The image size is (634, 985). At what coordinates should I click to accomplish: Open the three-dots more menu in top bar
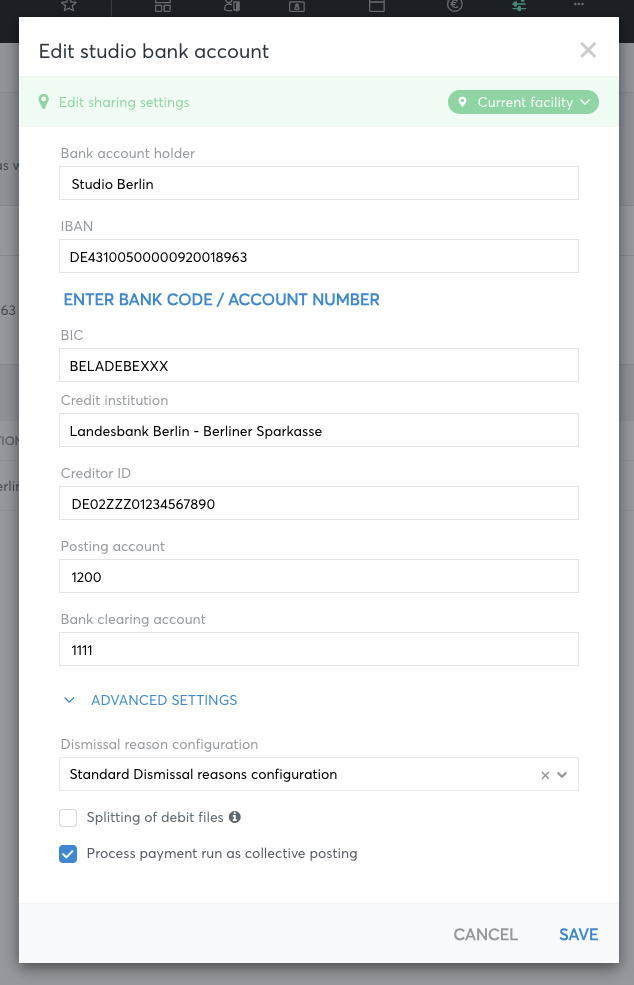click(579, 4)
